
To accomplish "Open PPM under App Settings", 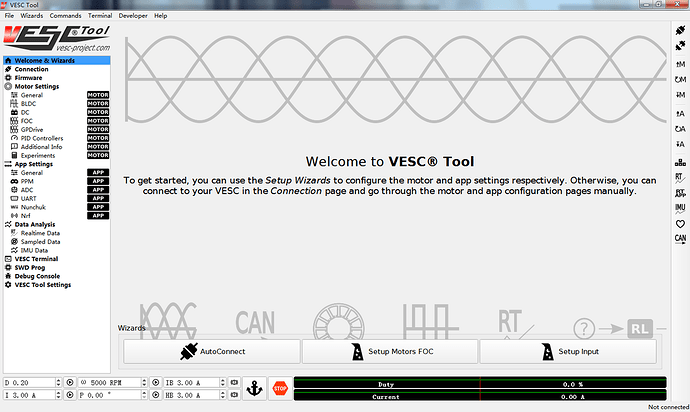I will [x=27, y=181].
